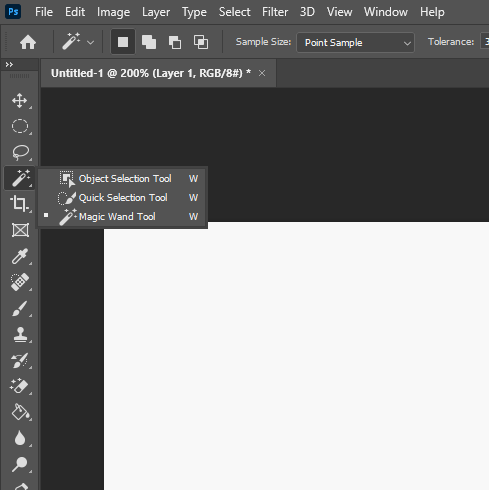Select the Move tool
This screenshot has width=489, height=490.
20,101
